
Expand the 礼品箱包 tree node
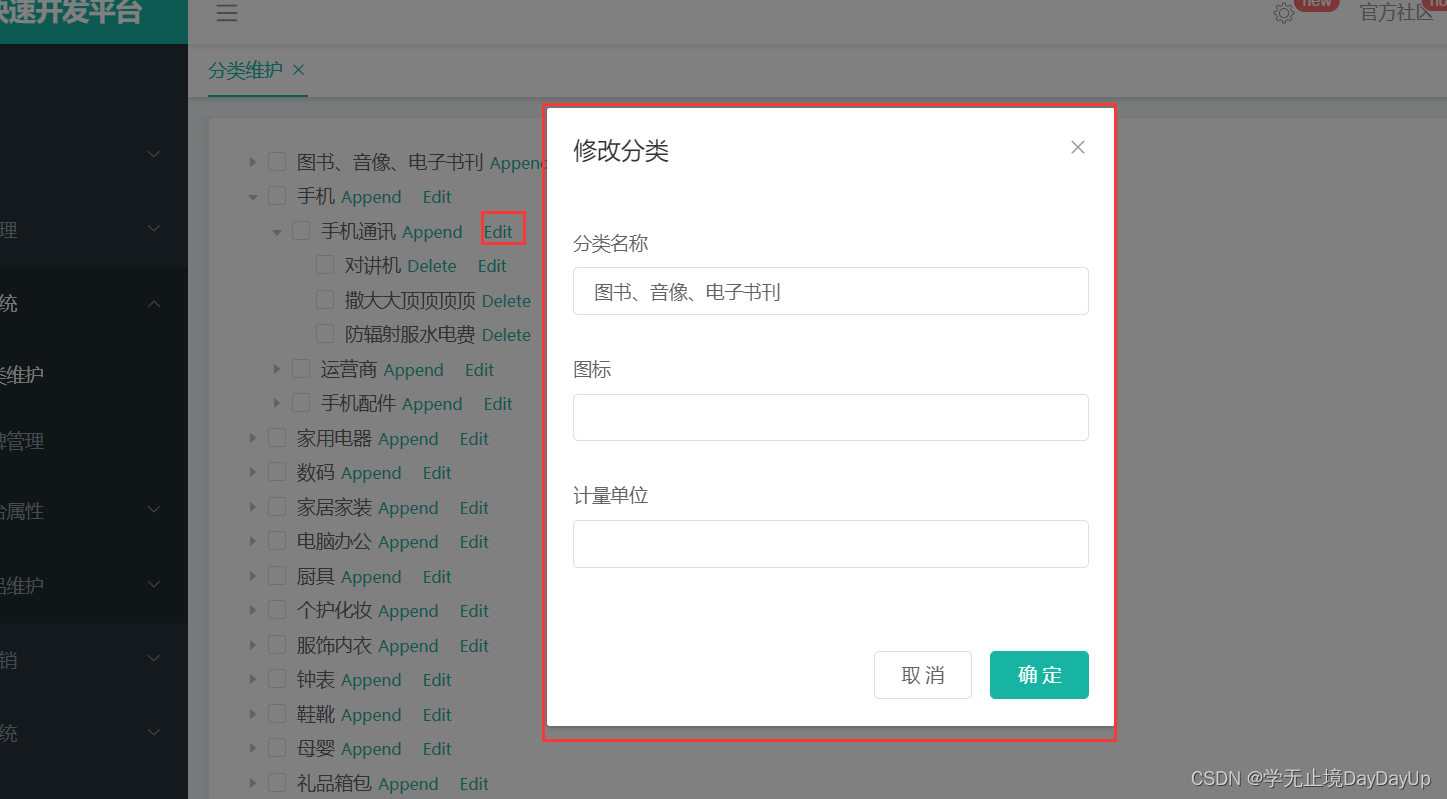click(x=253, y=783)
